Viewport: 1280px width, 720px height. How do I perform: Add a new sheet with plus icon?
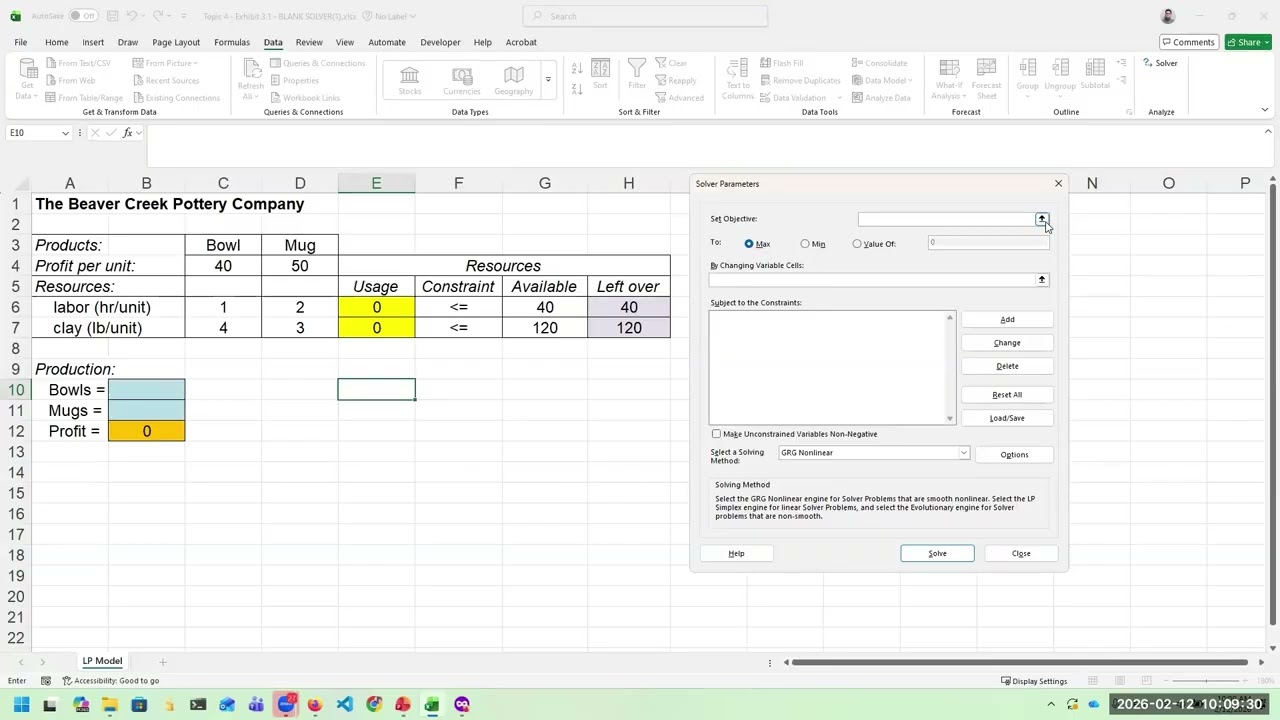(x=163, y=661)
